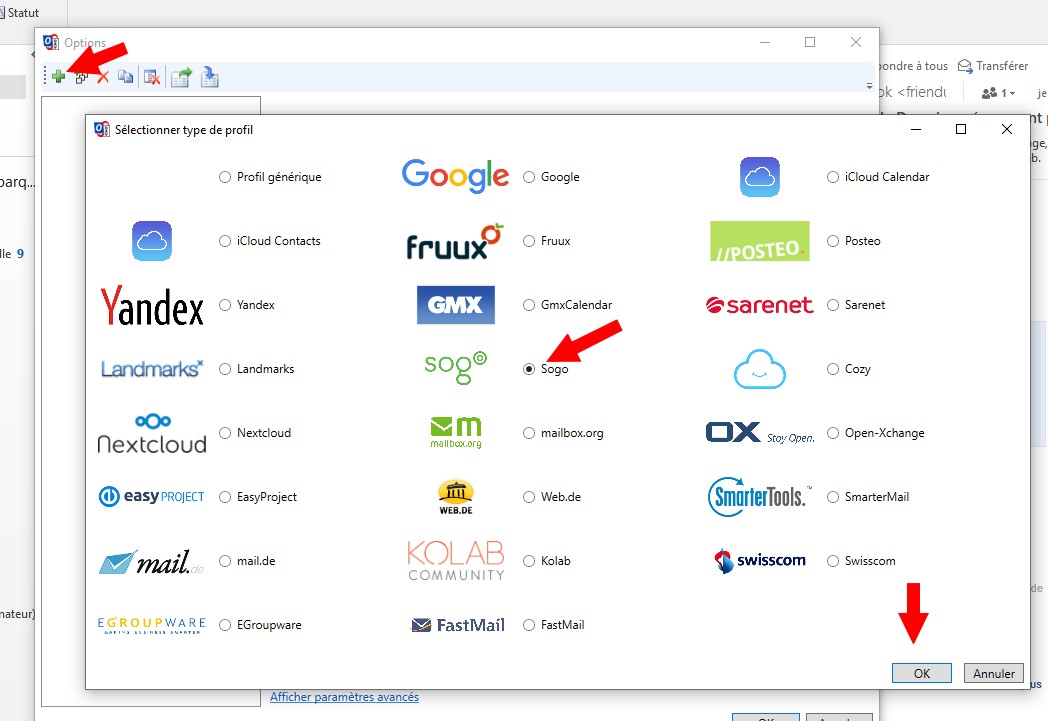This screenshot has height=721, width=1048.
Task: Select the Google profile radio button
Action: pyautogui.click(x=529, y=177)
